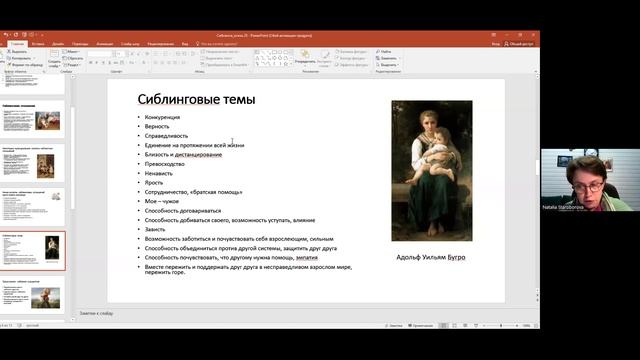Screen dimensions: 640x360
Task: Toggle Bold formatting
Action: (91, 62)
